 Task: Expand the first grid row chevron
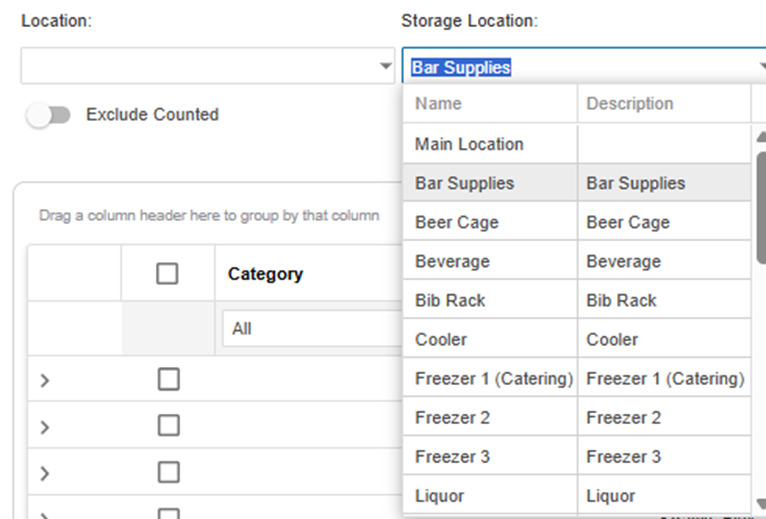(x=45, y=380)
